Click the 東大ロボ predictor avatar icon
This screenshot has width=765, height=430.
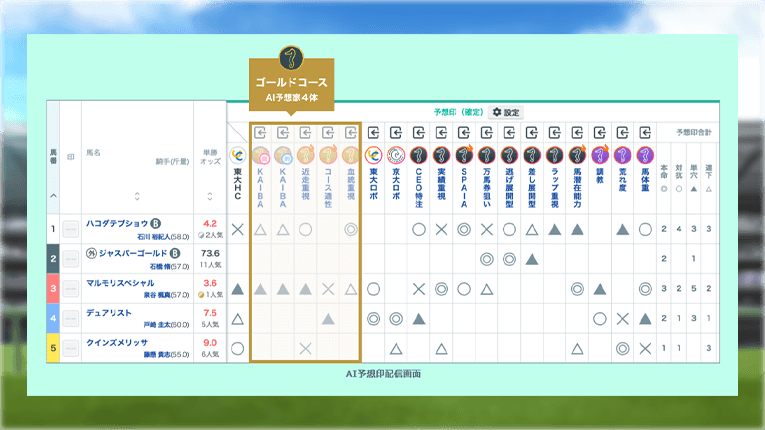[x=373, y=155]
